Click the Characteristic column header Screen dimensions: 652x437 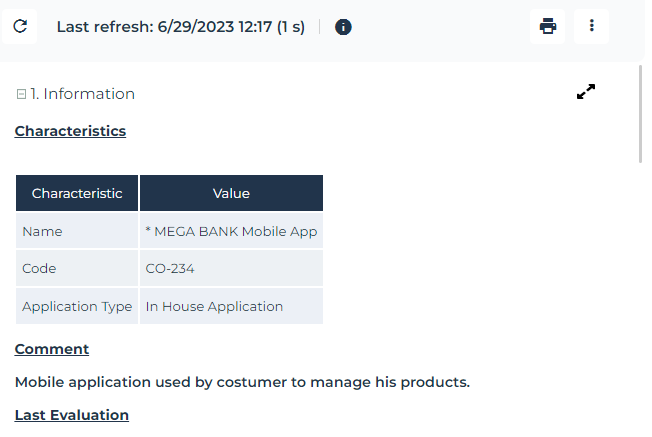pos(77,193)
